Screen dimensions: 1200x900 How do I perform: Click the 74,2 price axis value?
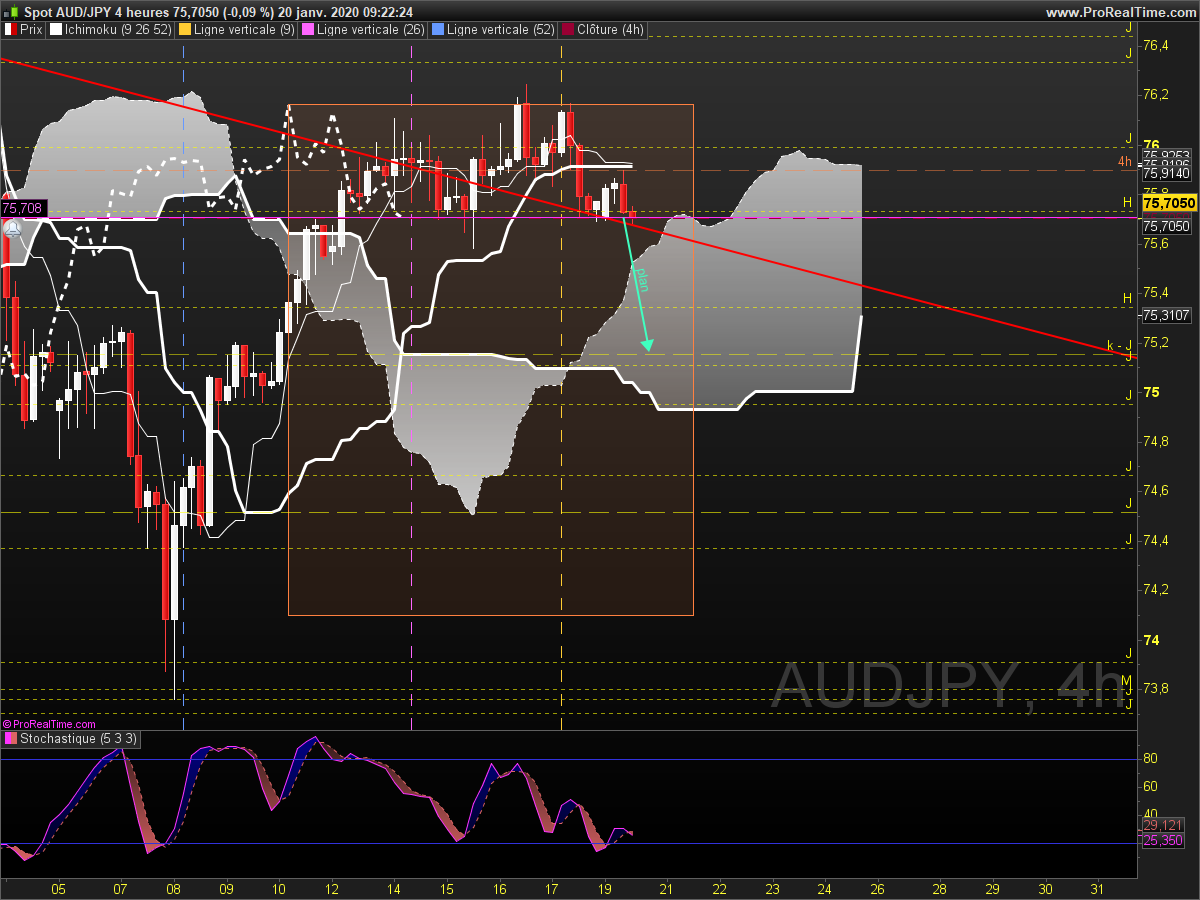pyautogui.click(x=1155, y=589)
